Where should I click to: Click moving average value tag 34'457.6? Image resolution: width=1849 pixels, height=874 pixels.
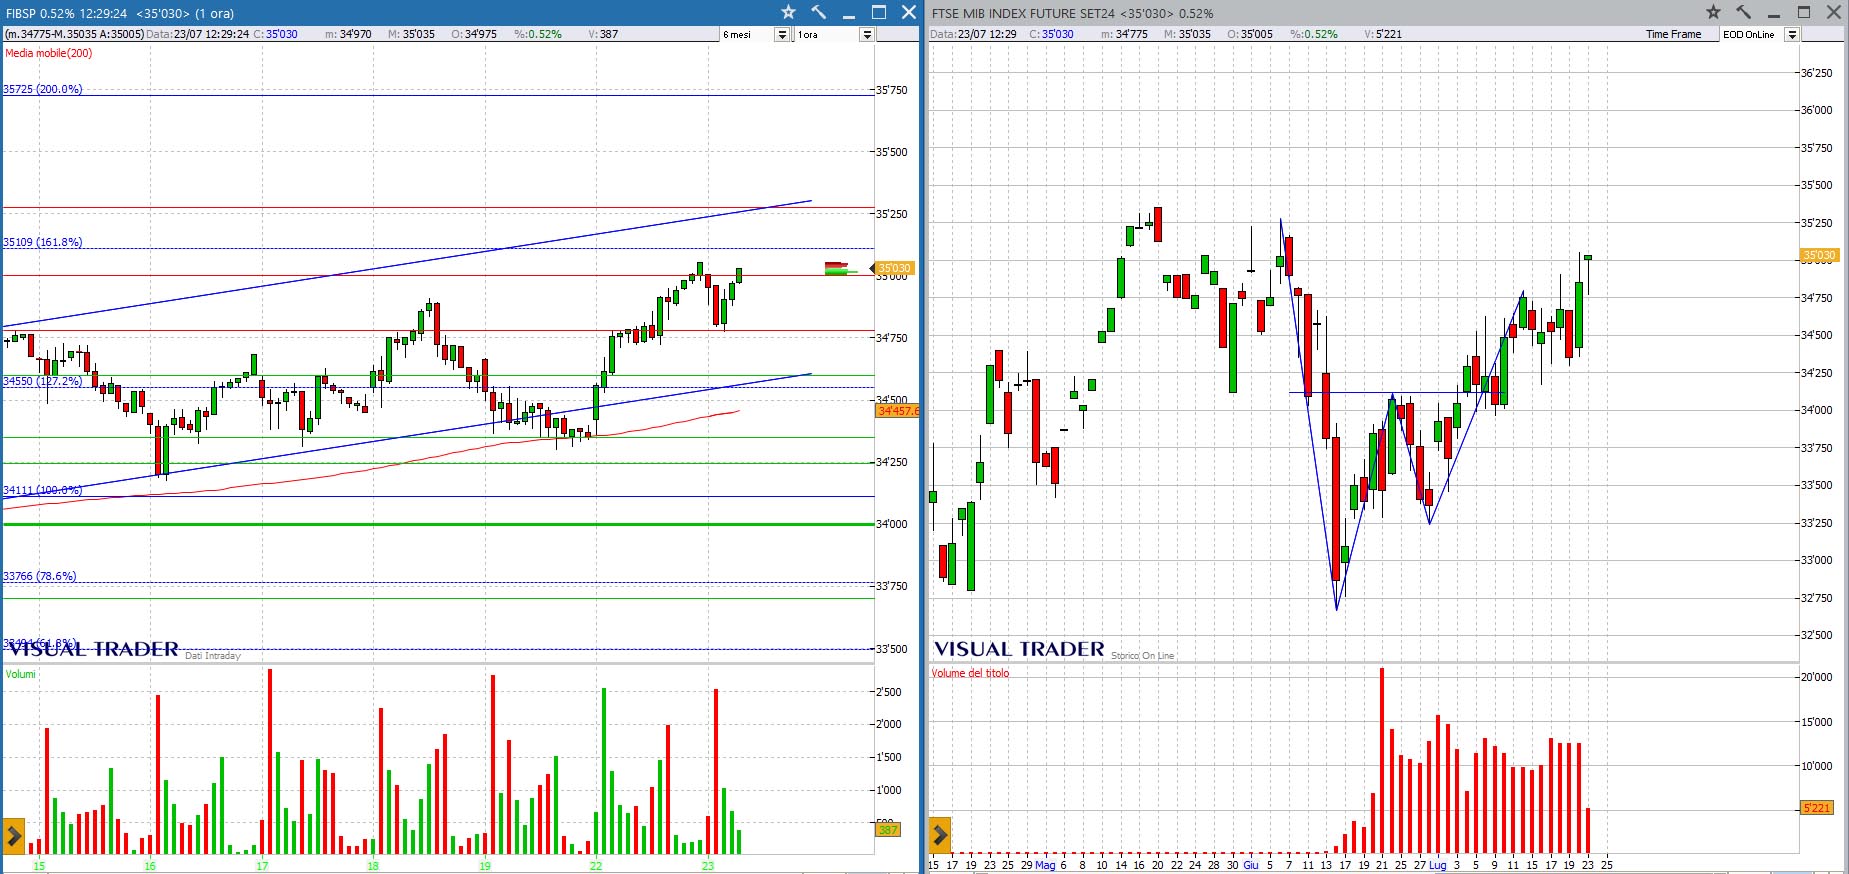pos(898,411)
